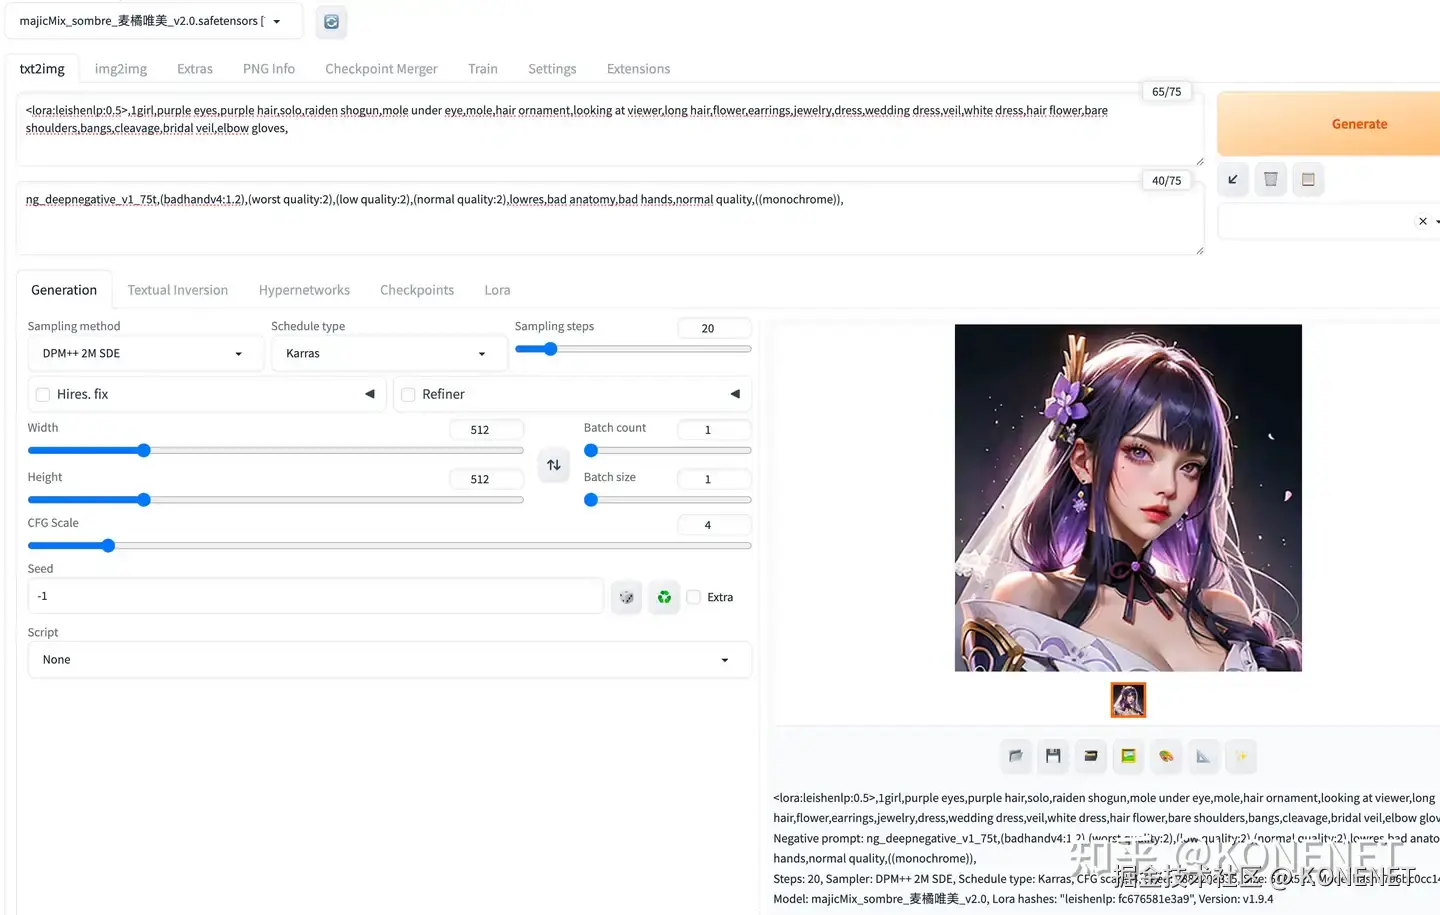The image size is (1440, 915).
Task: Click the Seed input field
Action: point(315,596)
